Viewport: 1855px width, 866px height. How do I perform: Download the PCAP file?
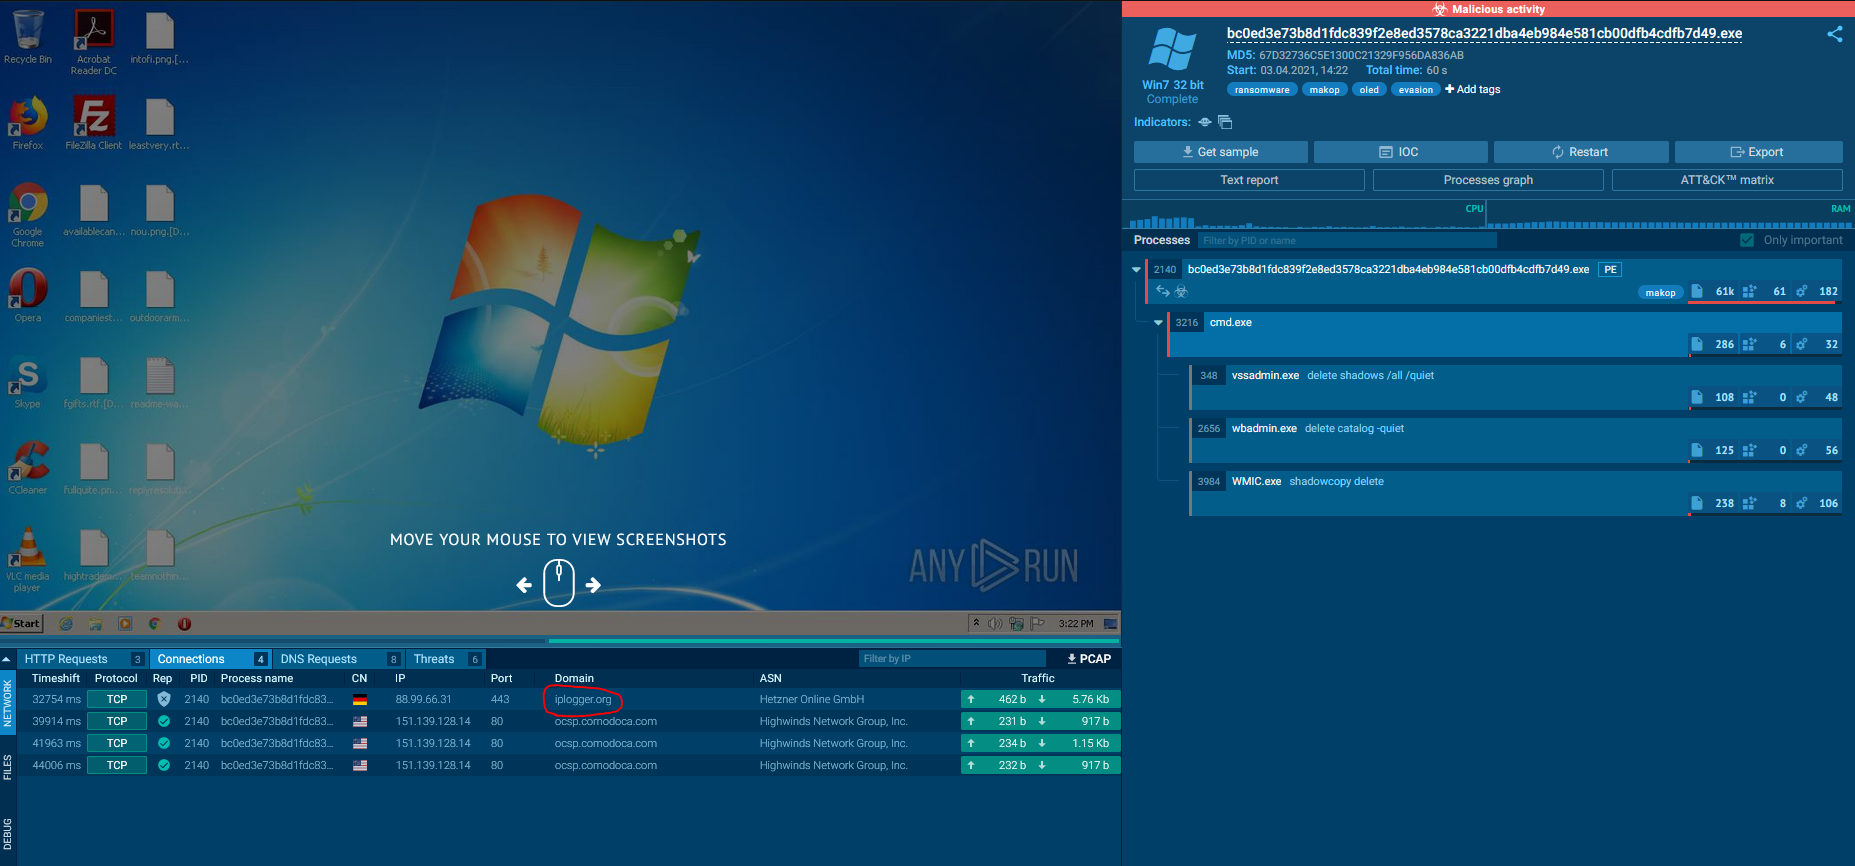(1089, 659)
